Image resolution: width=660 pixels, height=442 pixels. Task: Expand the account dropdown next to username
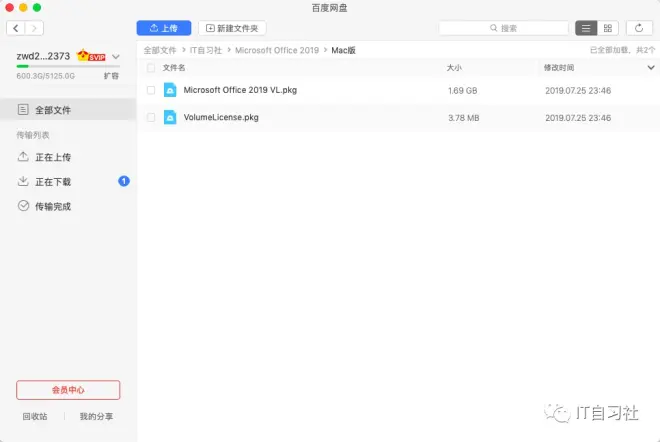click(116, 57)
